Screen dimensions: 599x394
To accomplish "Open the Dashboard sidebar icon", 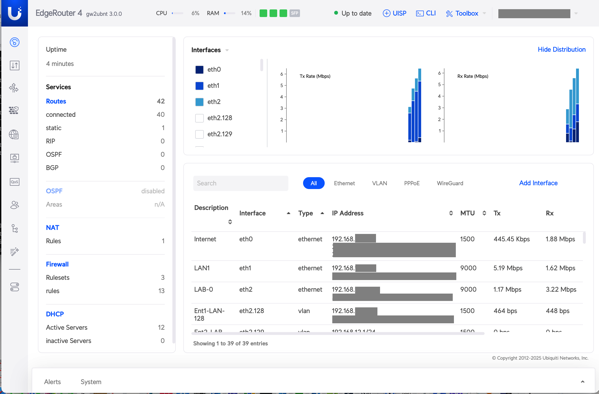I will (15, 42).
